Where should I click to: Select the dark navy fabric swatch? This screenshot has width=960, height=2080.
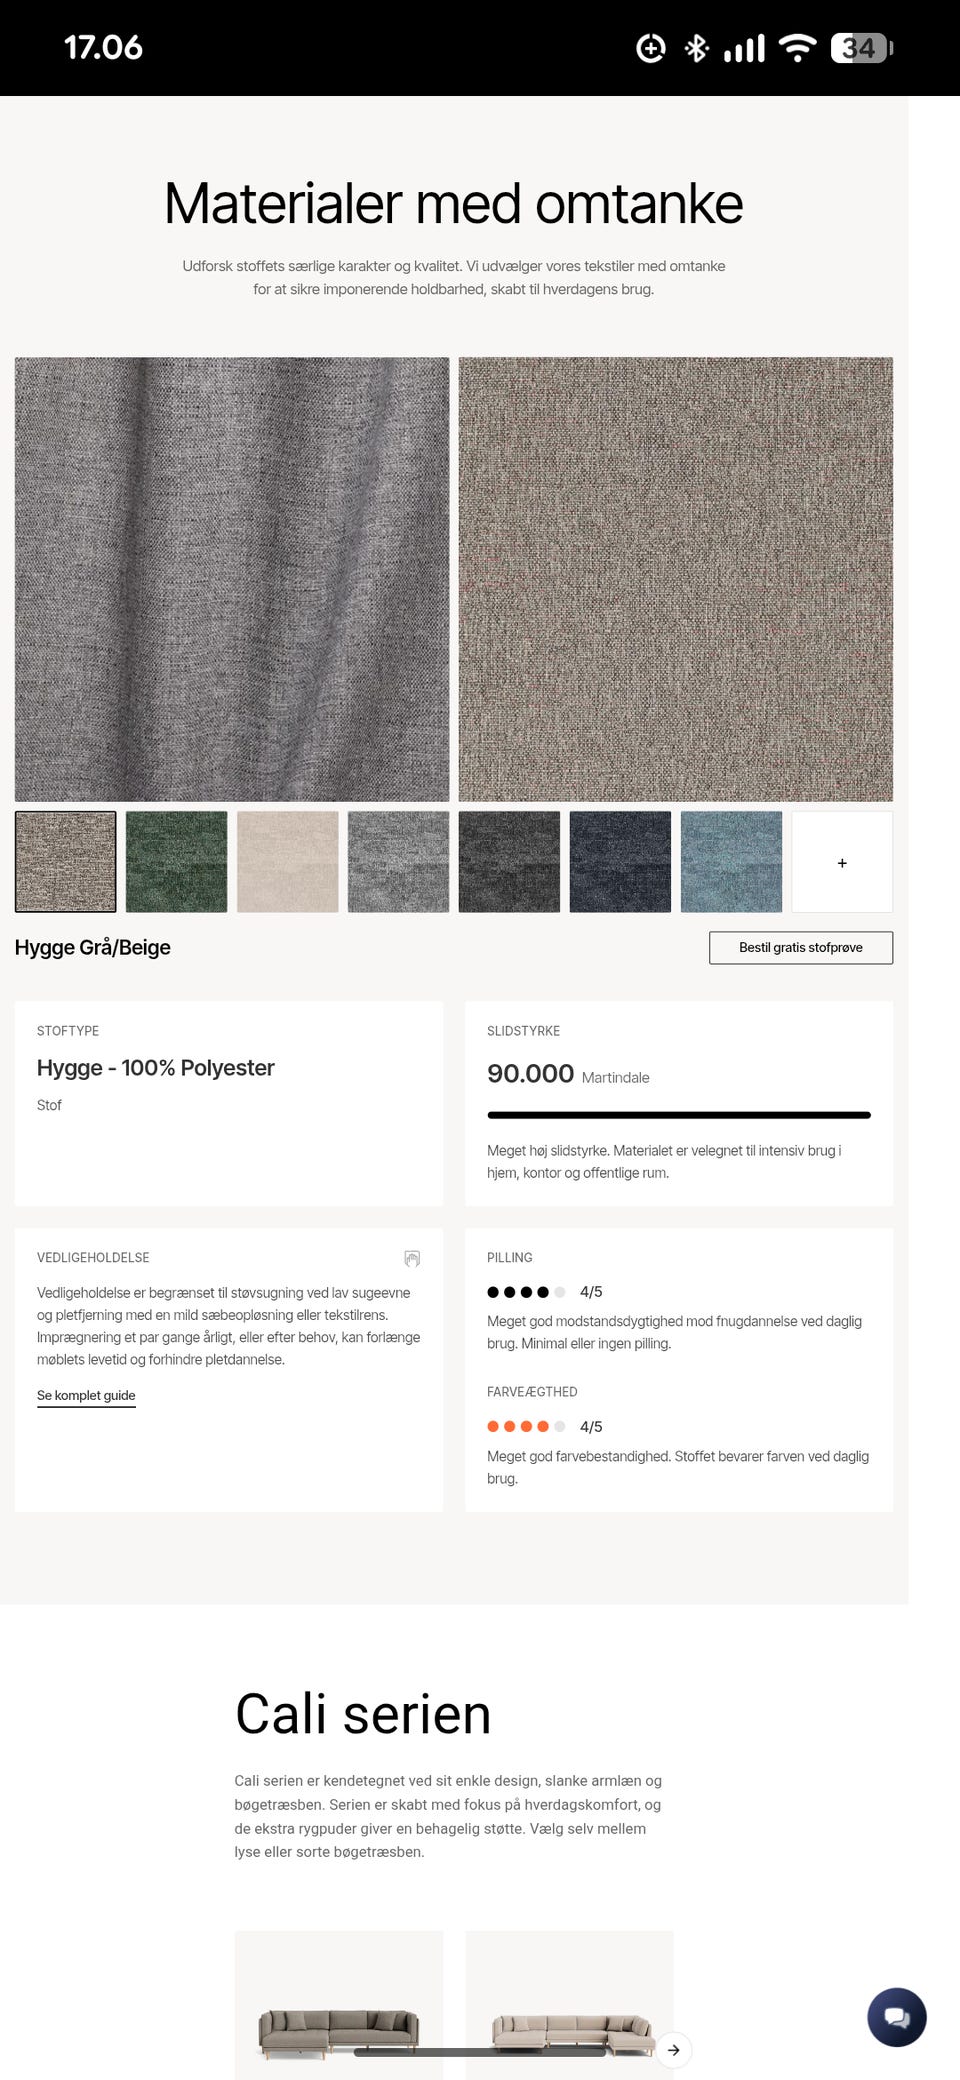coord(620,862)
